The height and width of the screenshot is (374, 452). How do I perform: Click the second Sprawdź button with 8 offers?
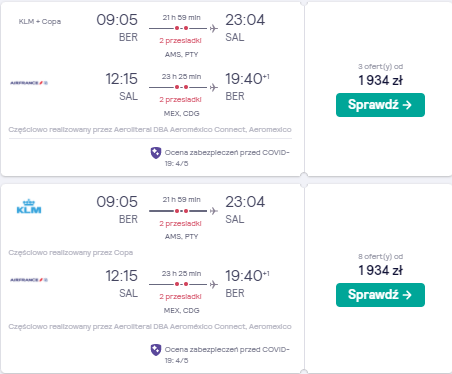[380, 295]
